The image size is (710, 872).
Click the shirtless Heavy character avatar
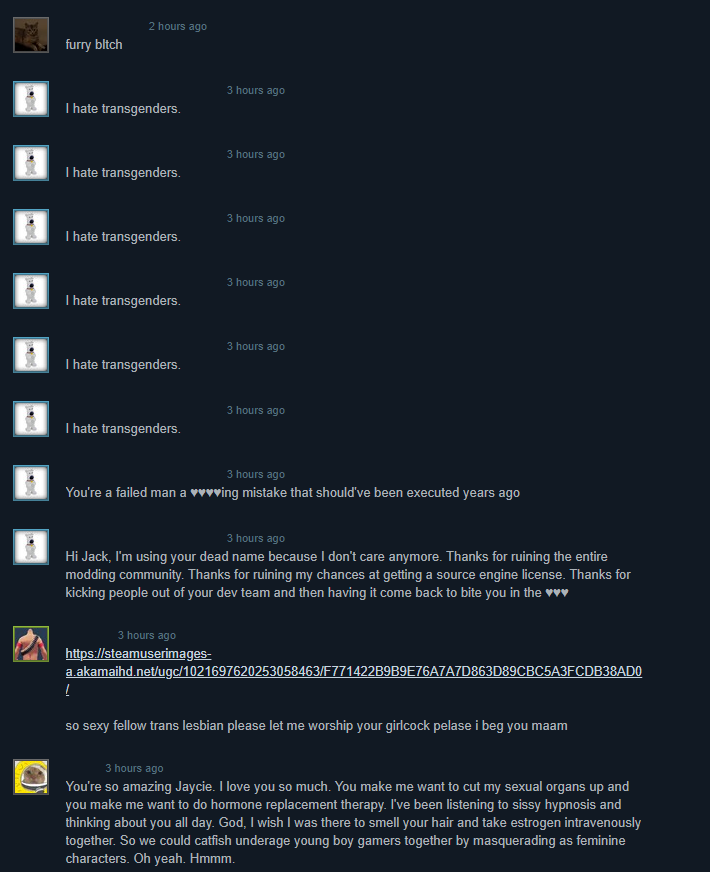pyautogui.click(x=31, y=644)
